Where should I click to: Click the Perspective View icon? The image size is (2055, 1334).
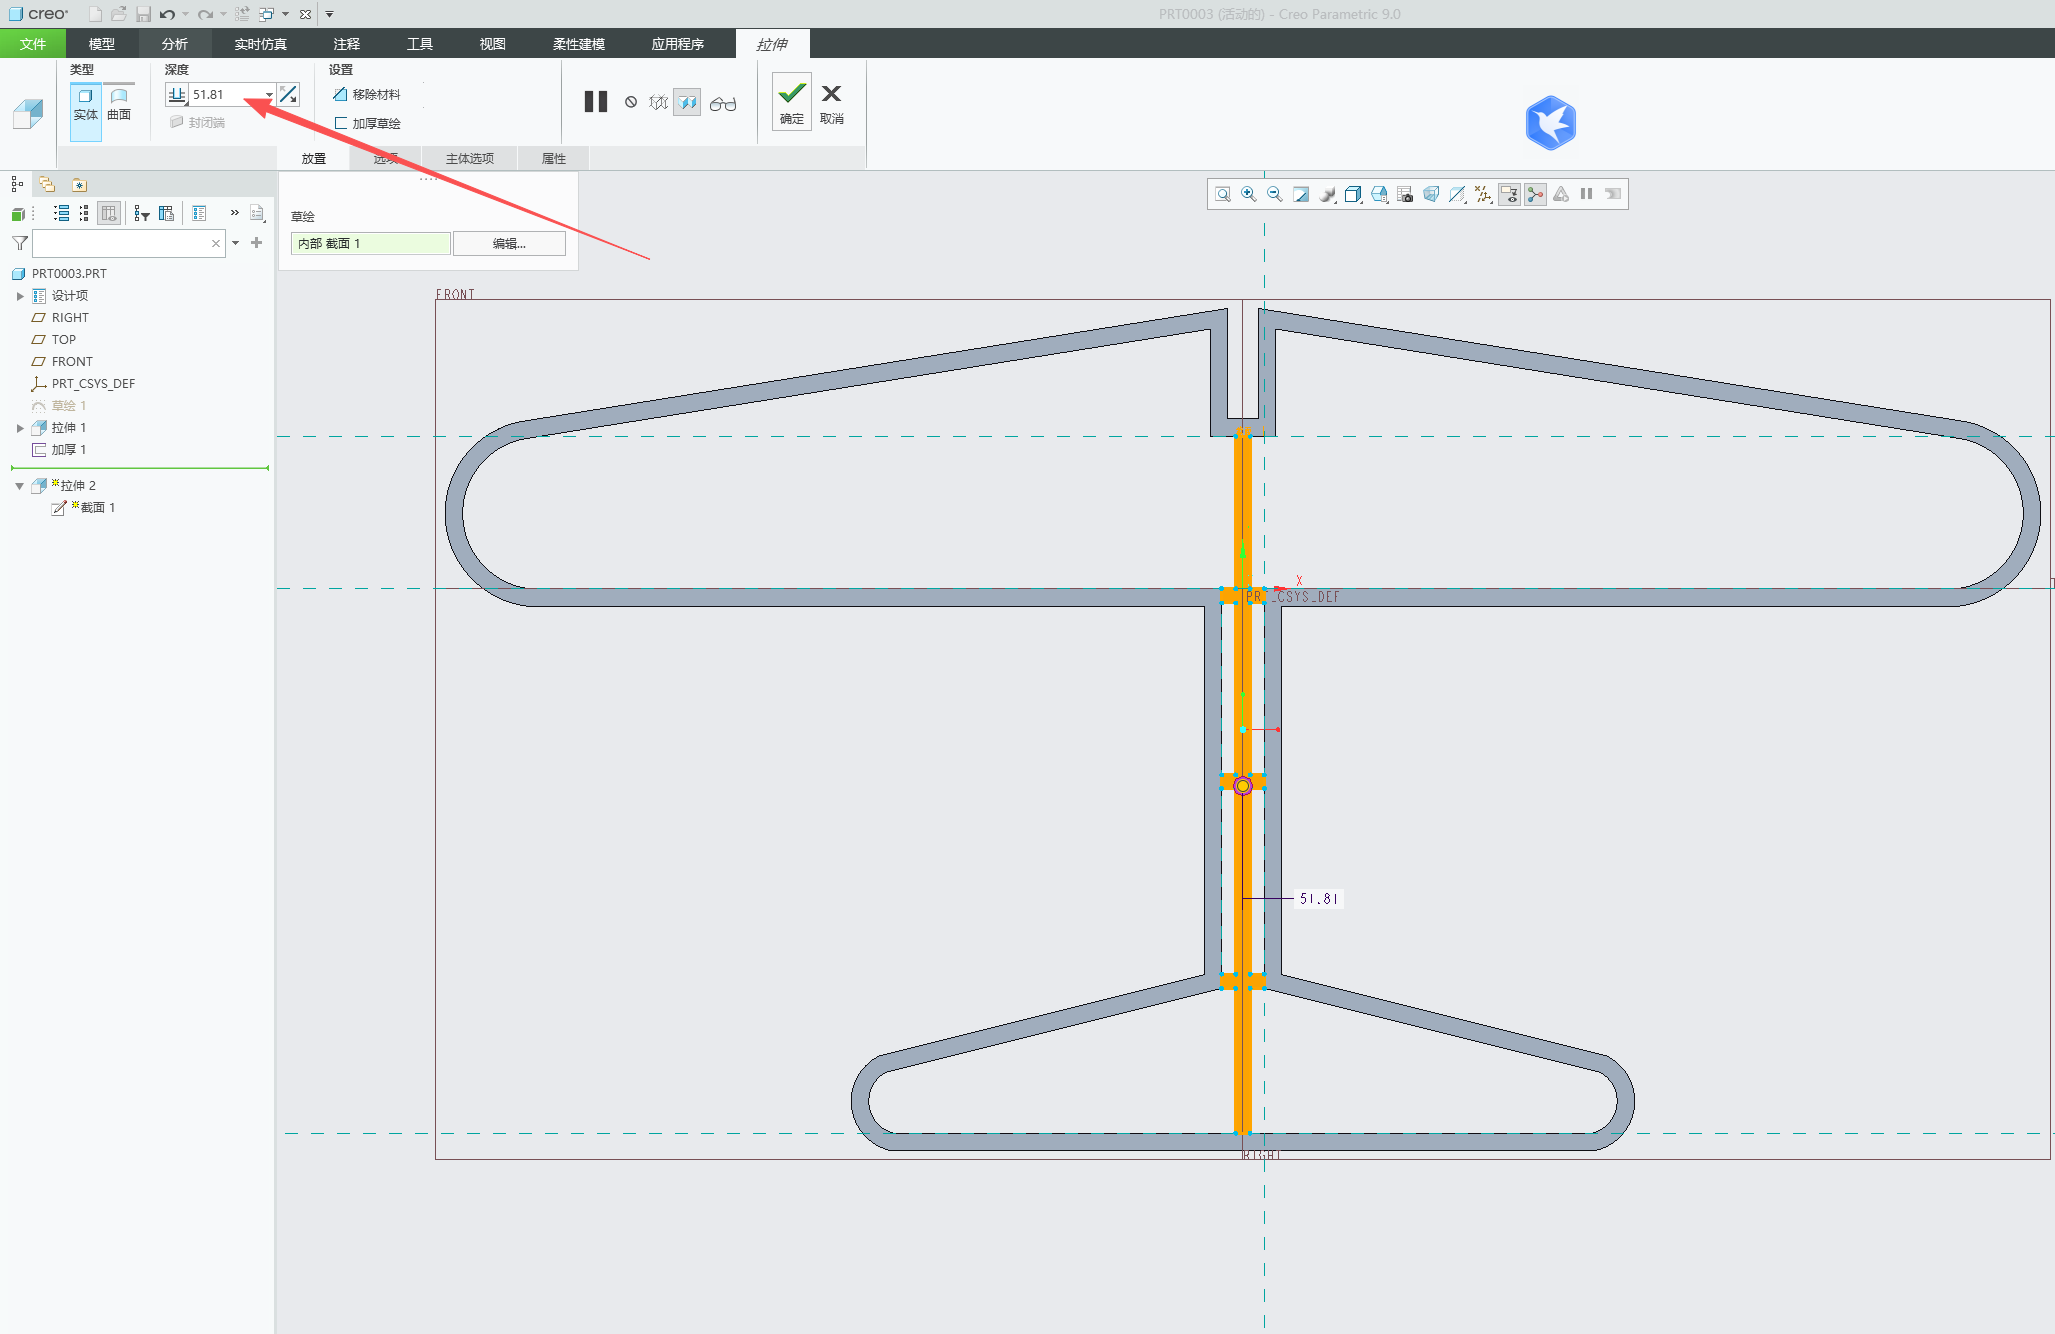click(x=1431, y=194)
